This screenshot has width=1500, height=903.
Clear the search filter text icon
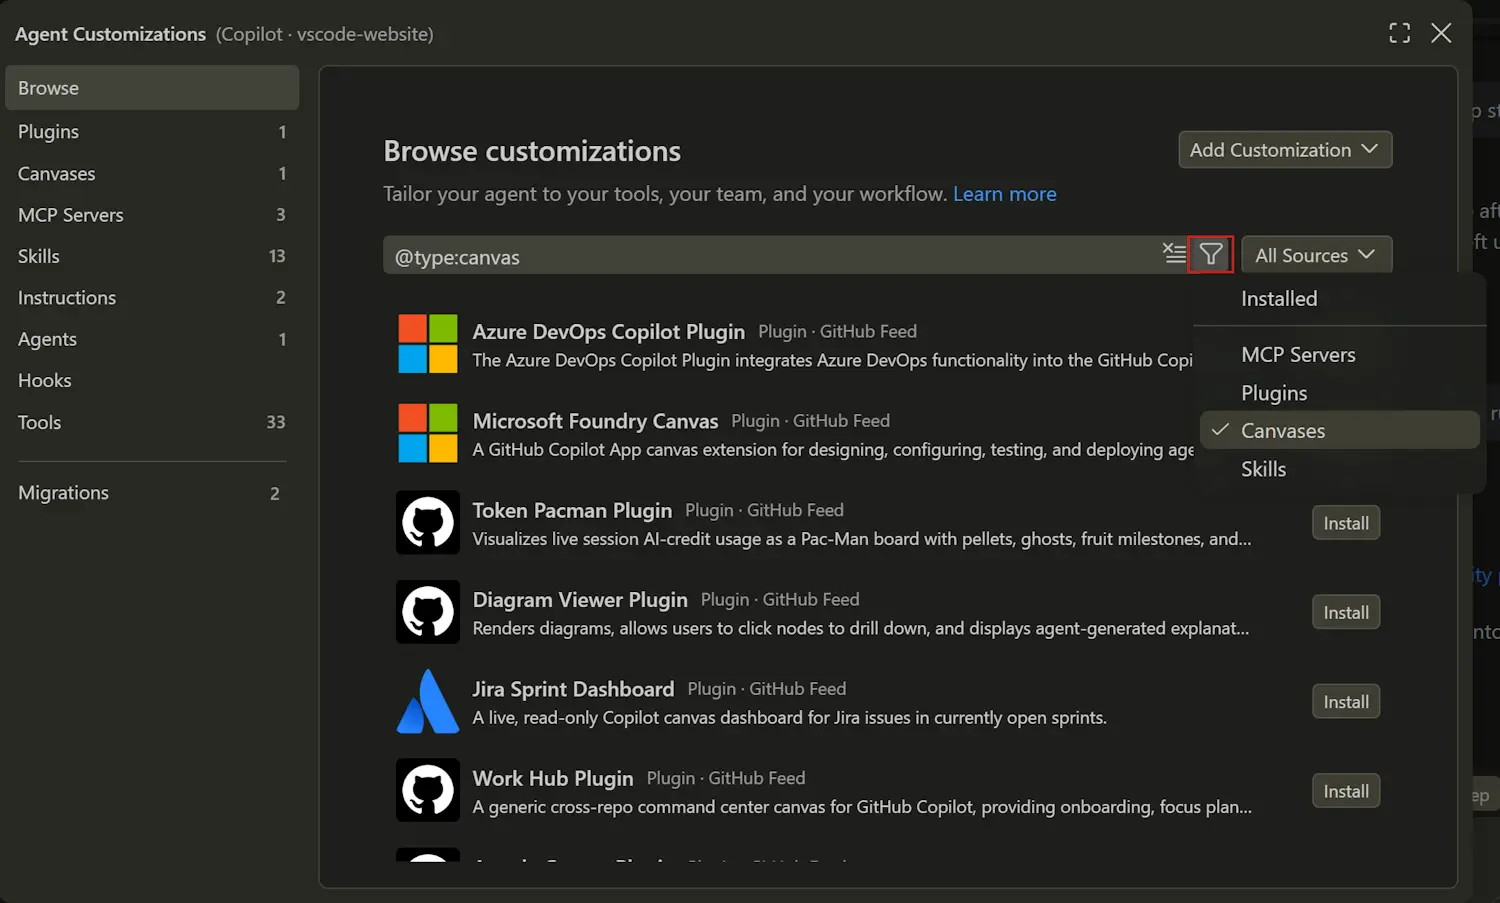[1174, 254]
